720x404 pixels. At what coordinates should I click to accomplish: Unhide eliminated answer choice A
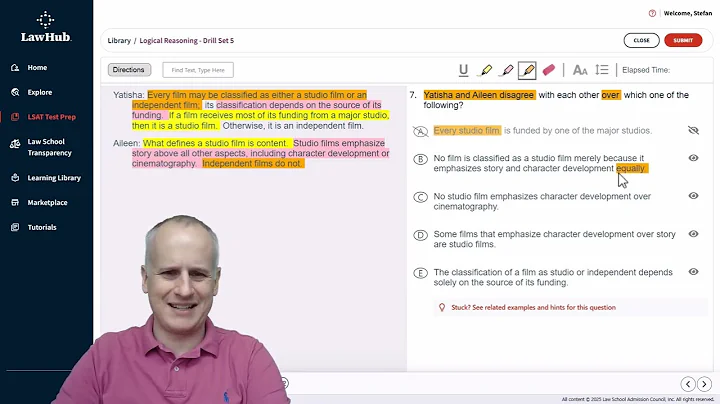click(x=693, y=130)
